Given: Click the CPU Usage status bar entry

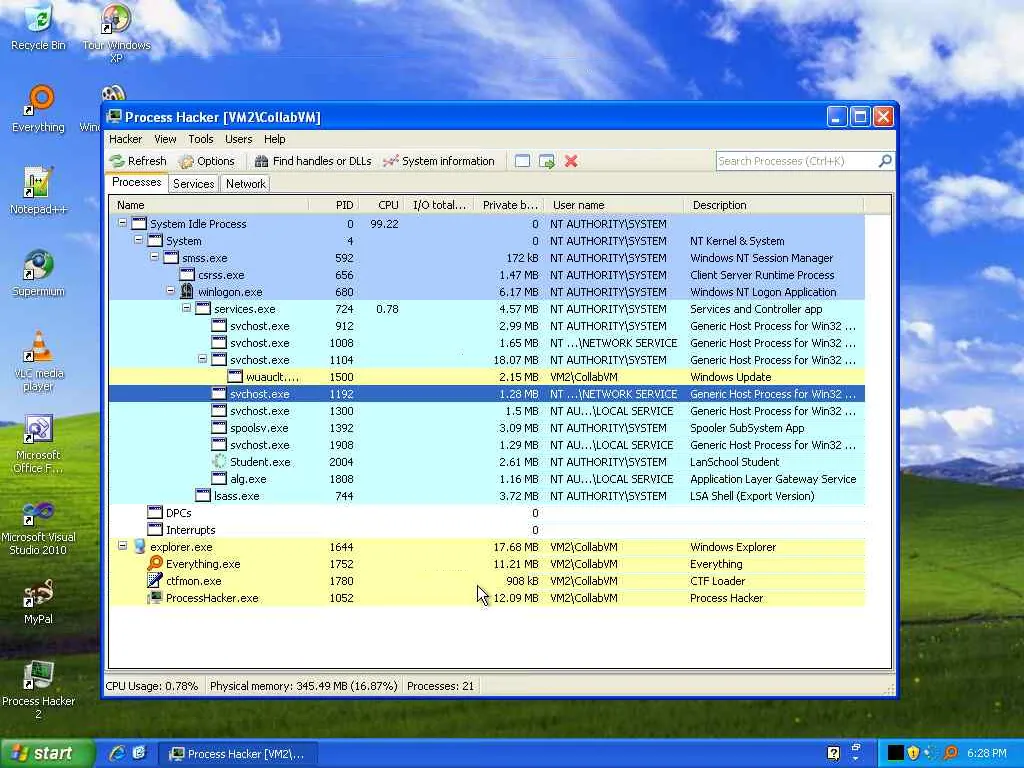Looking at the screenshot, I should [152, 686].
